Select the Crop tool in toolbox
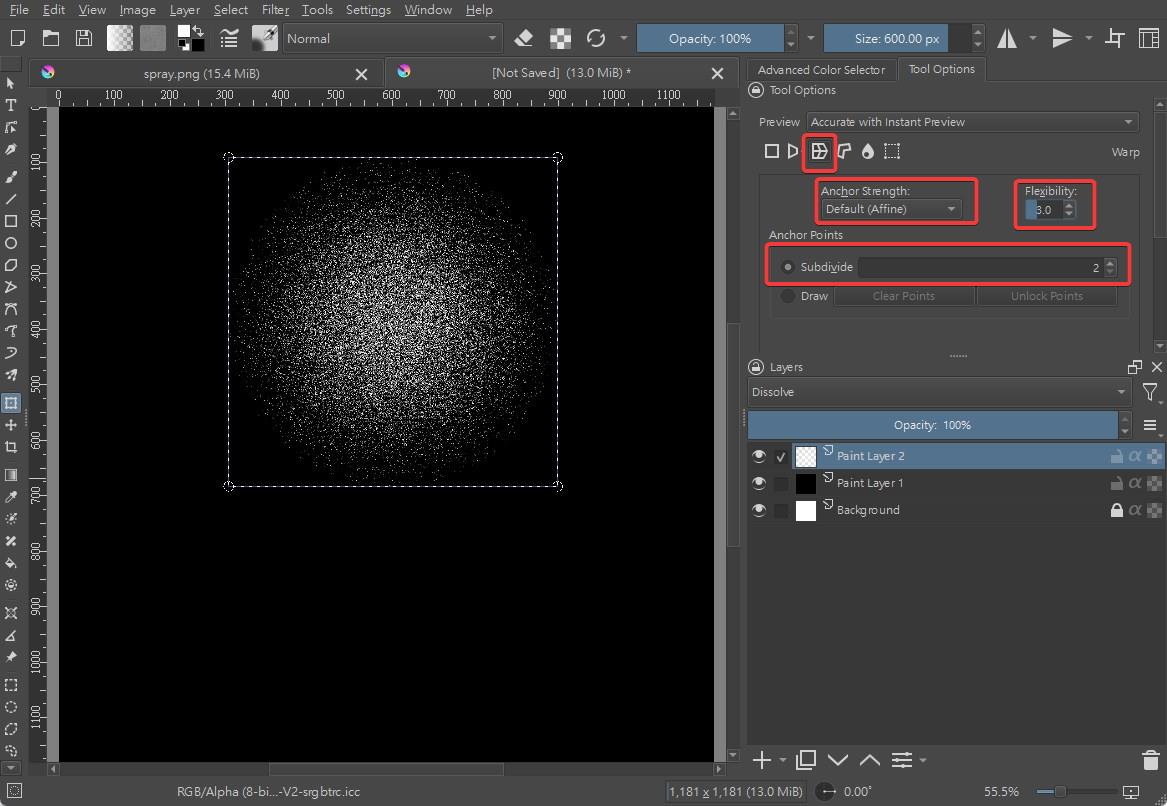 coord(11,447)
